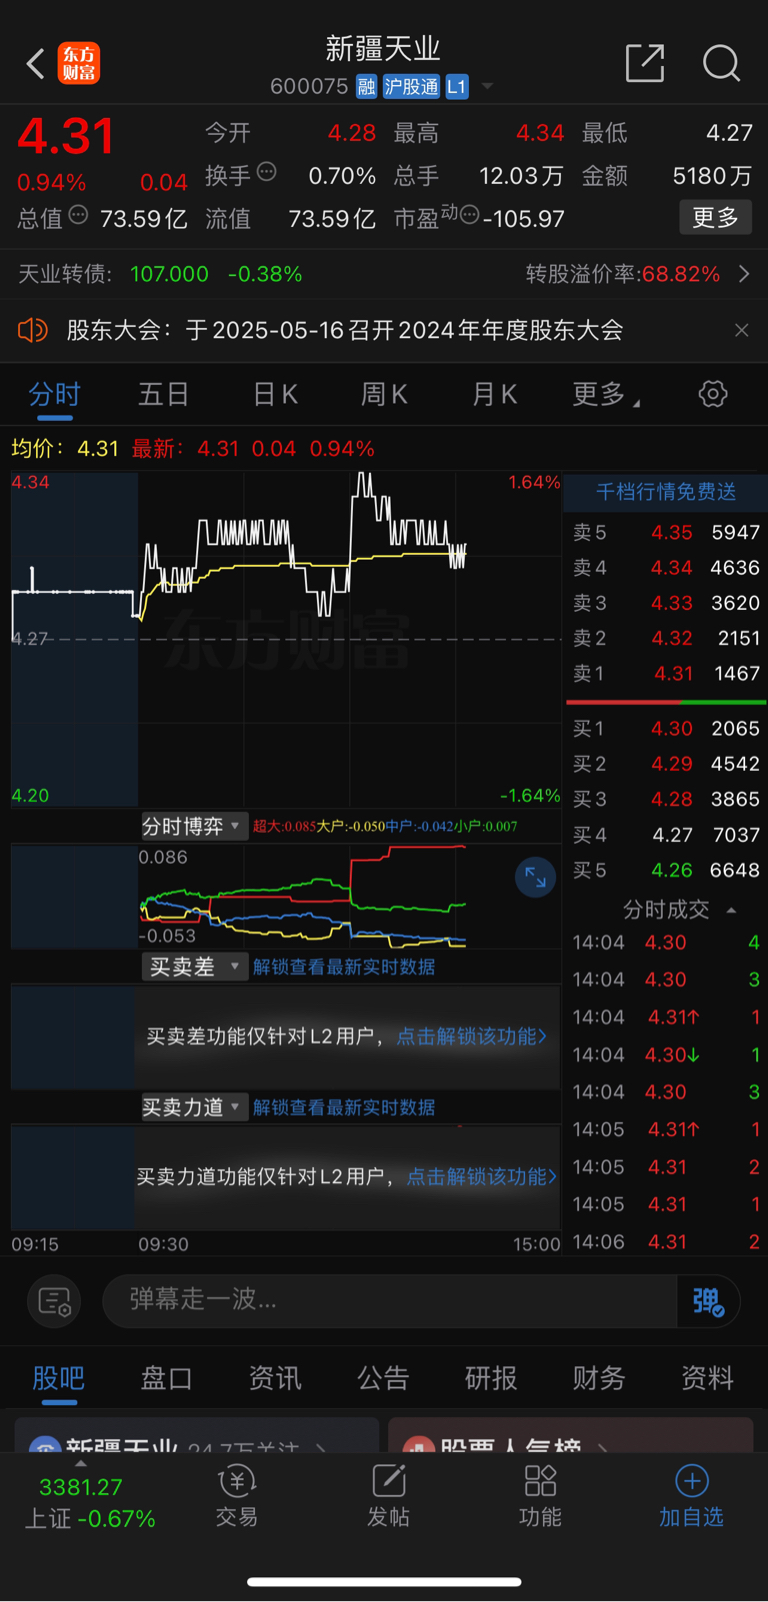The image size is (768, 1602).
Task: Tap the 交易 trade icon
Action: [237, 1497]
